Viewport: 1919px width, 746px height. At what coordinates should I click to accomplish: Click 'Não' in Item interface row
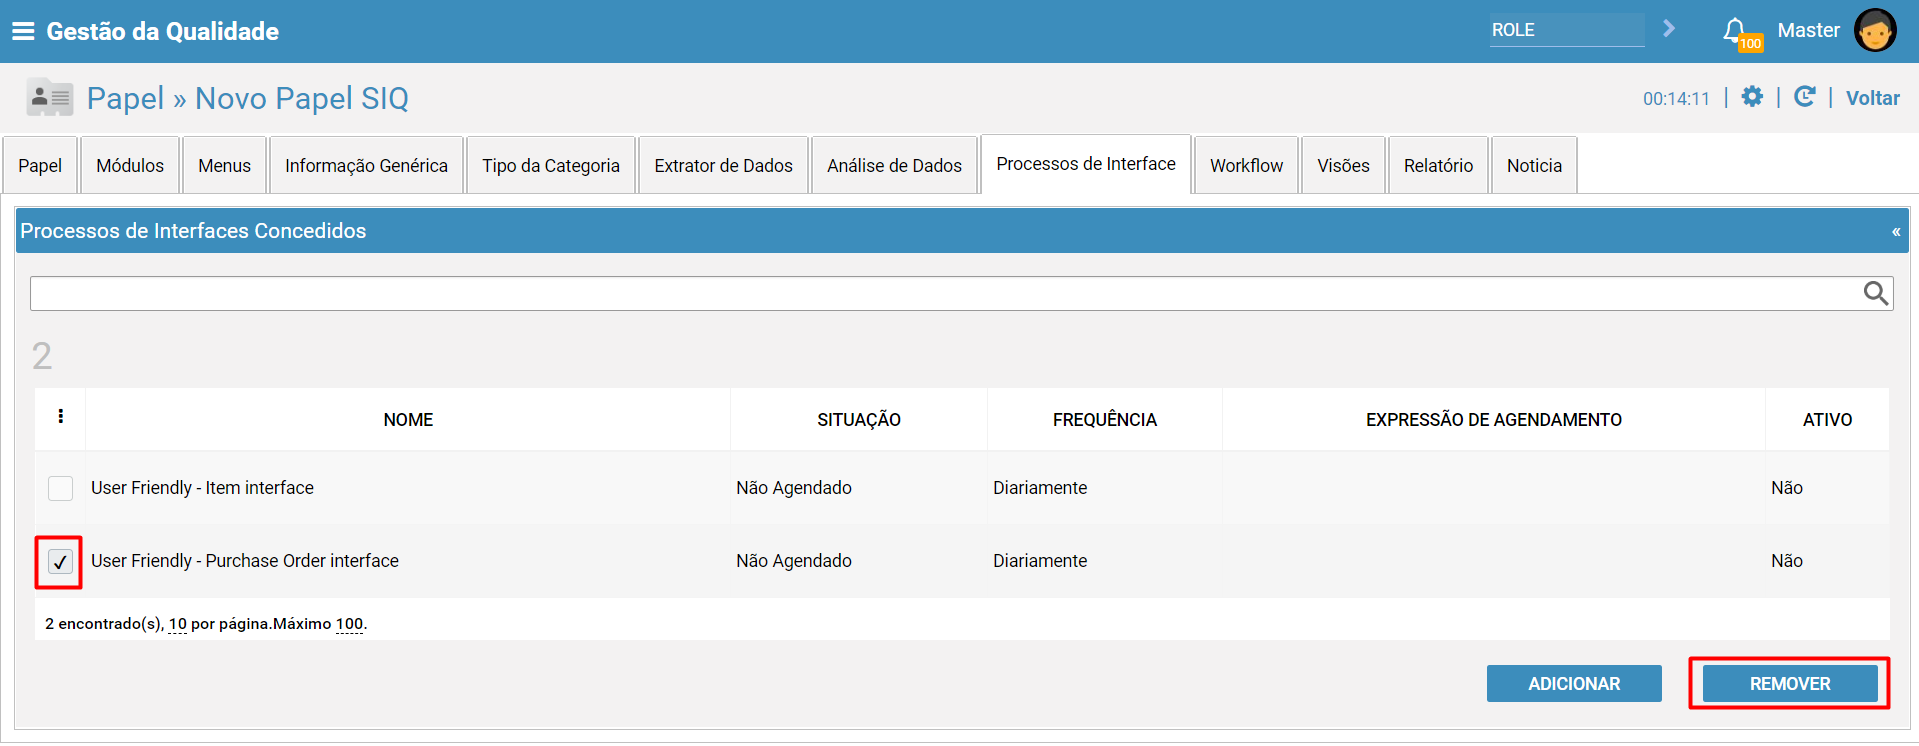(1787, 488)
